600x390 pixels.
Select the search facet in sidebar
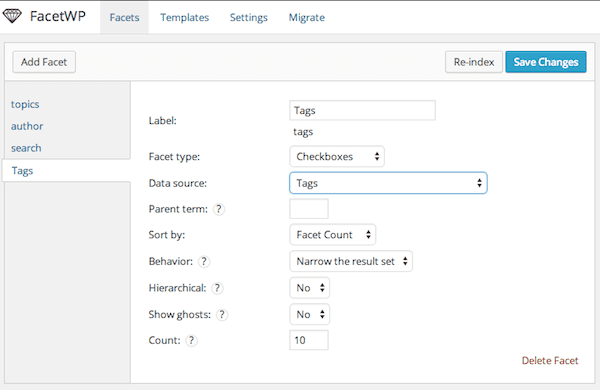click(x=26, y=148)
